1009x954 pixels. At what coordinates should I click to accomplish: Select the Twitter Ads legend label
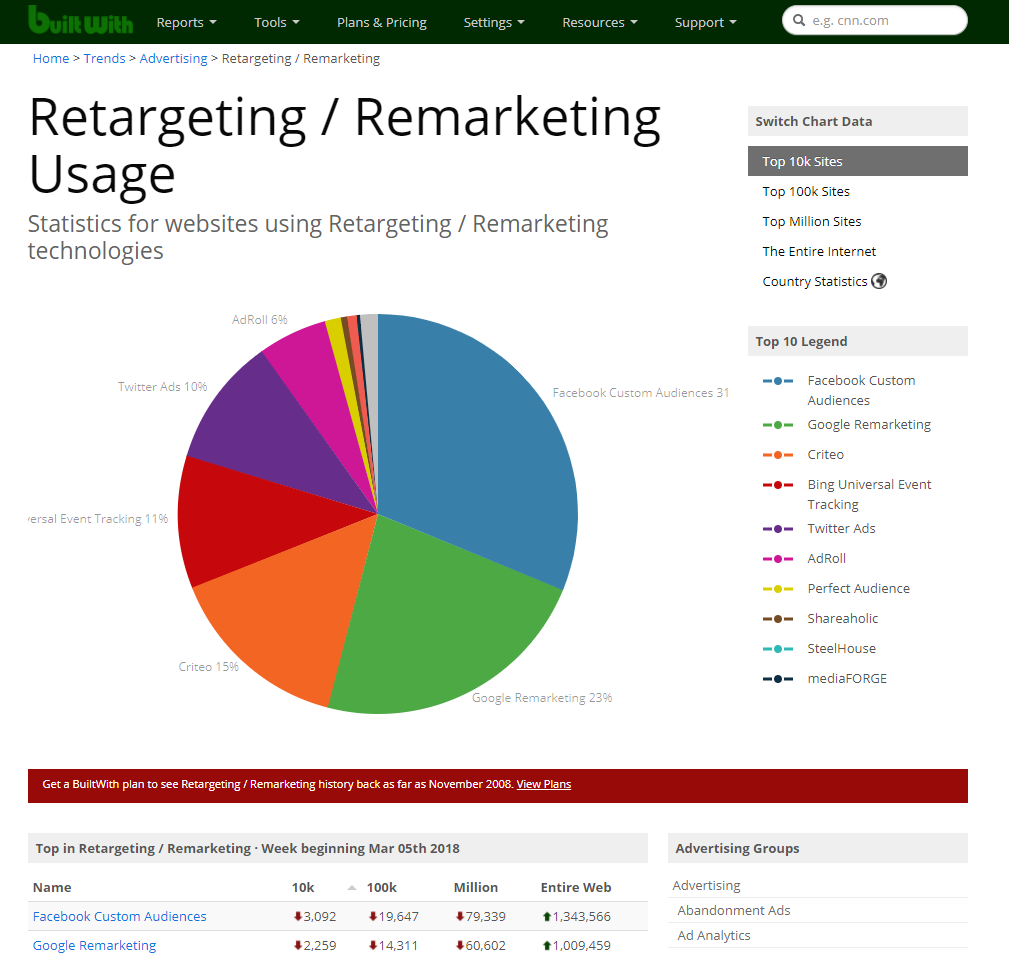coord(841,528)
